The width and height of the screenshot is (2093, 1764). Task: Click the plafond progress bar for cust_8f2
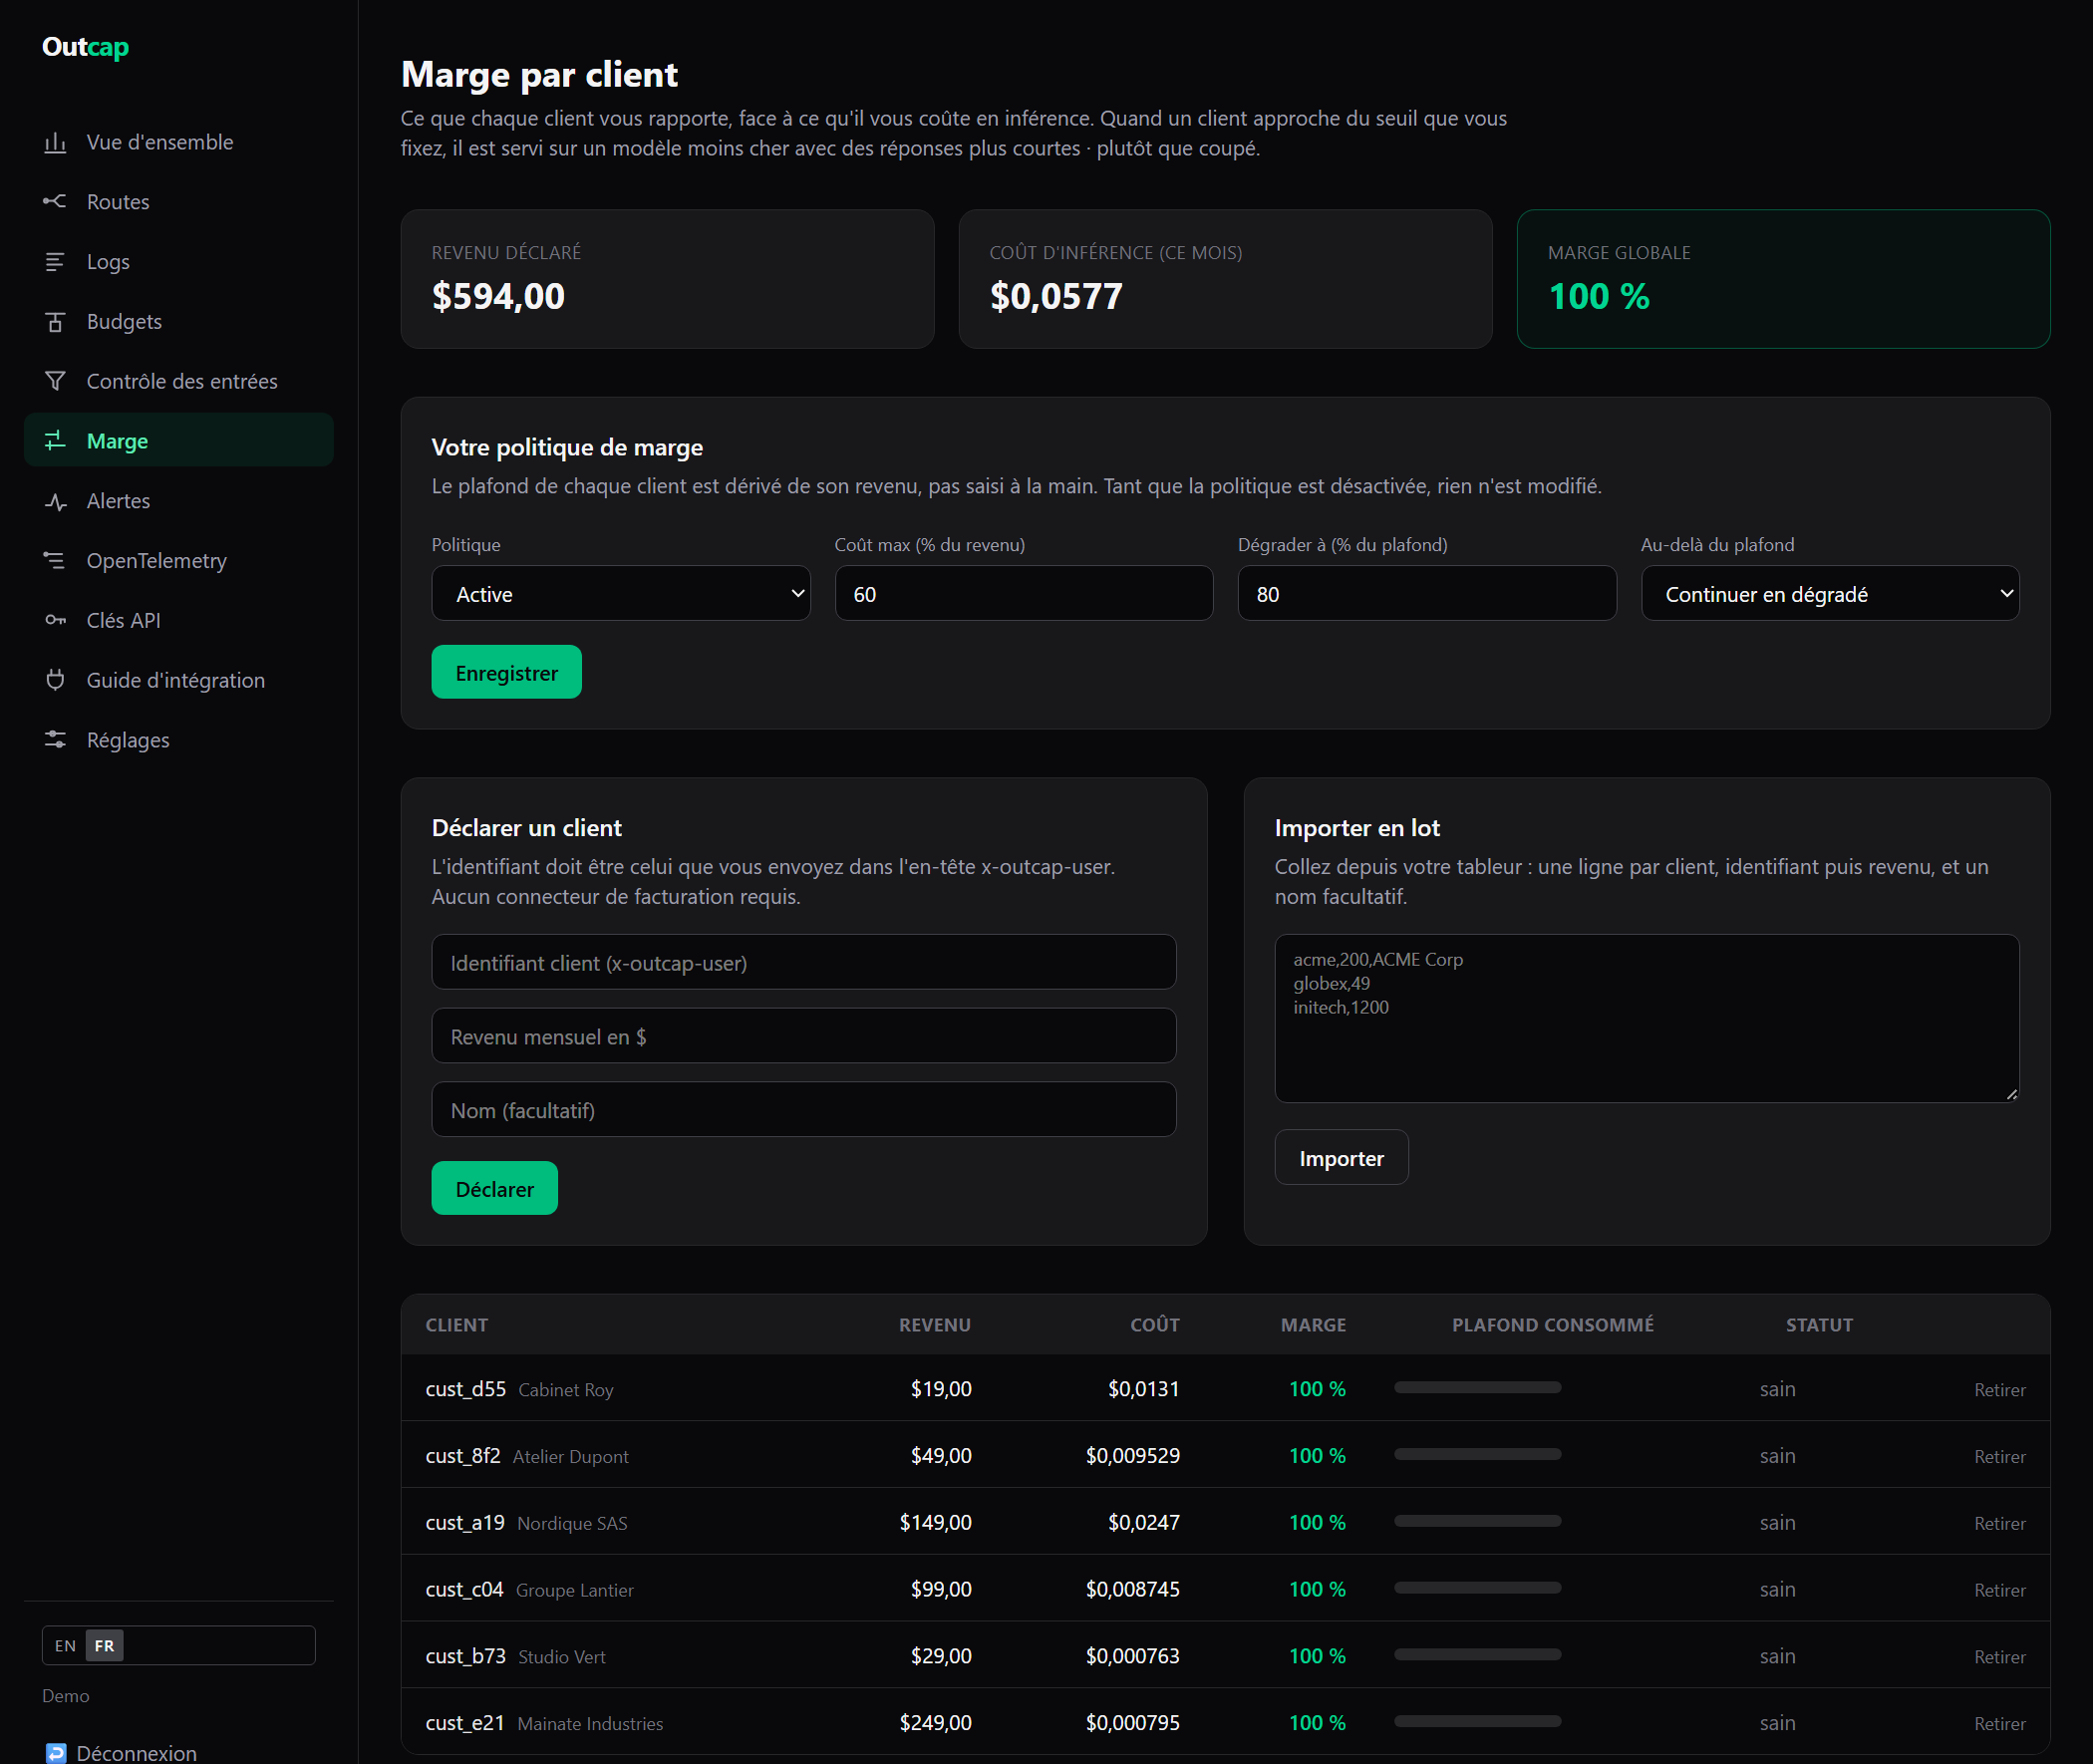click(x=1477, y=1454)
